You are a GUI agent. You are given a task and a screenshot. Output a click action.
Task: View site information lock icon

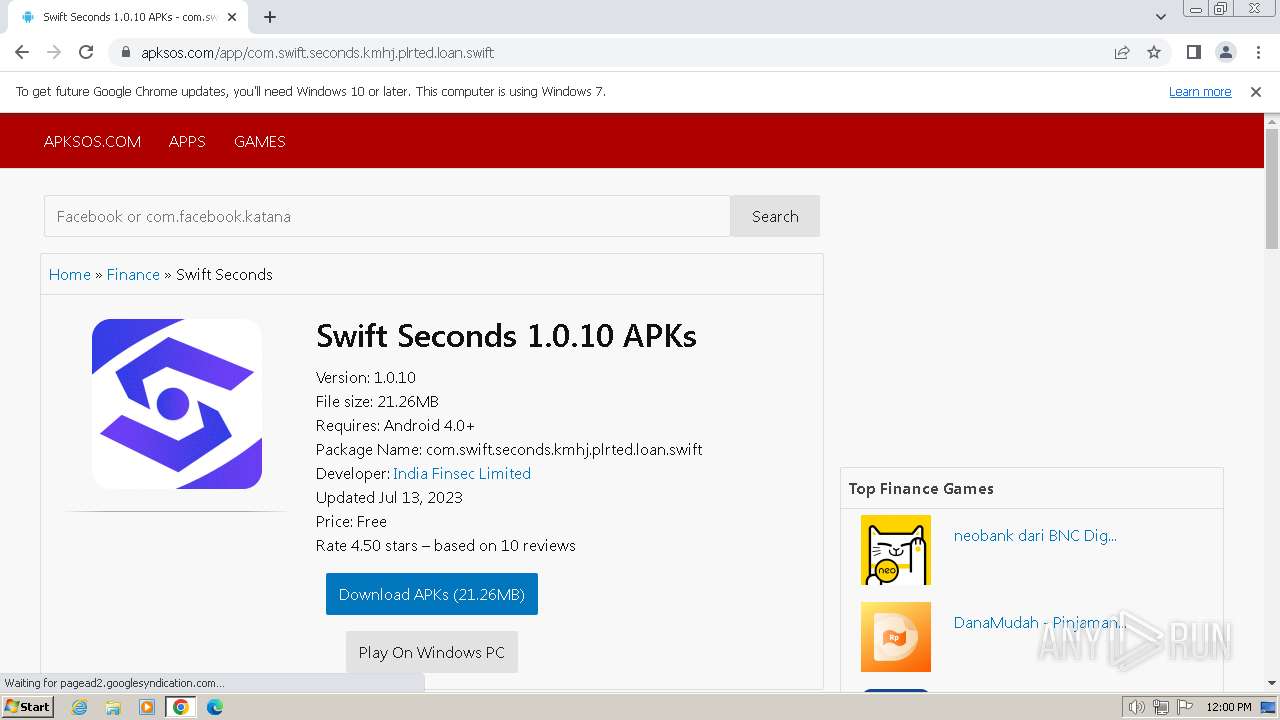point(125,52)
